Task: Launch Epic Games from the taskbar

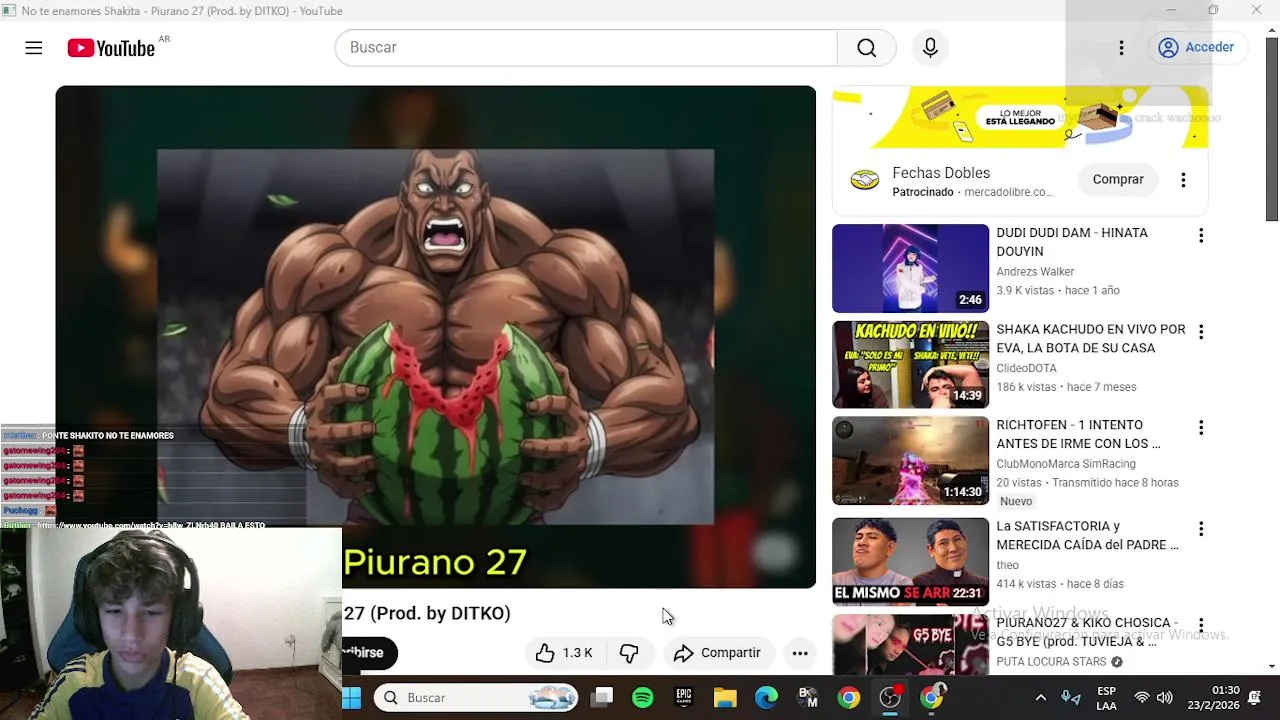Action: click(684, 698)
